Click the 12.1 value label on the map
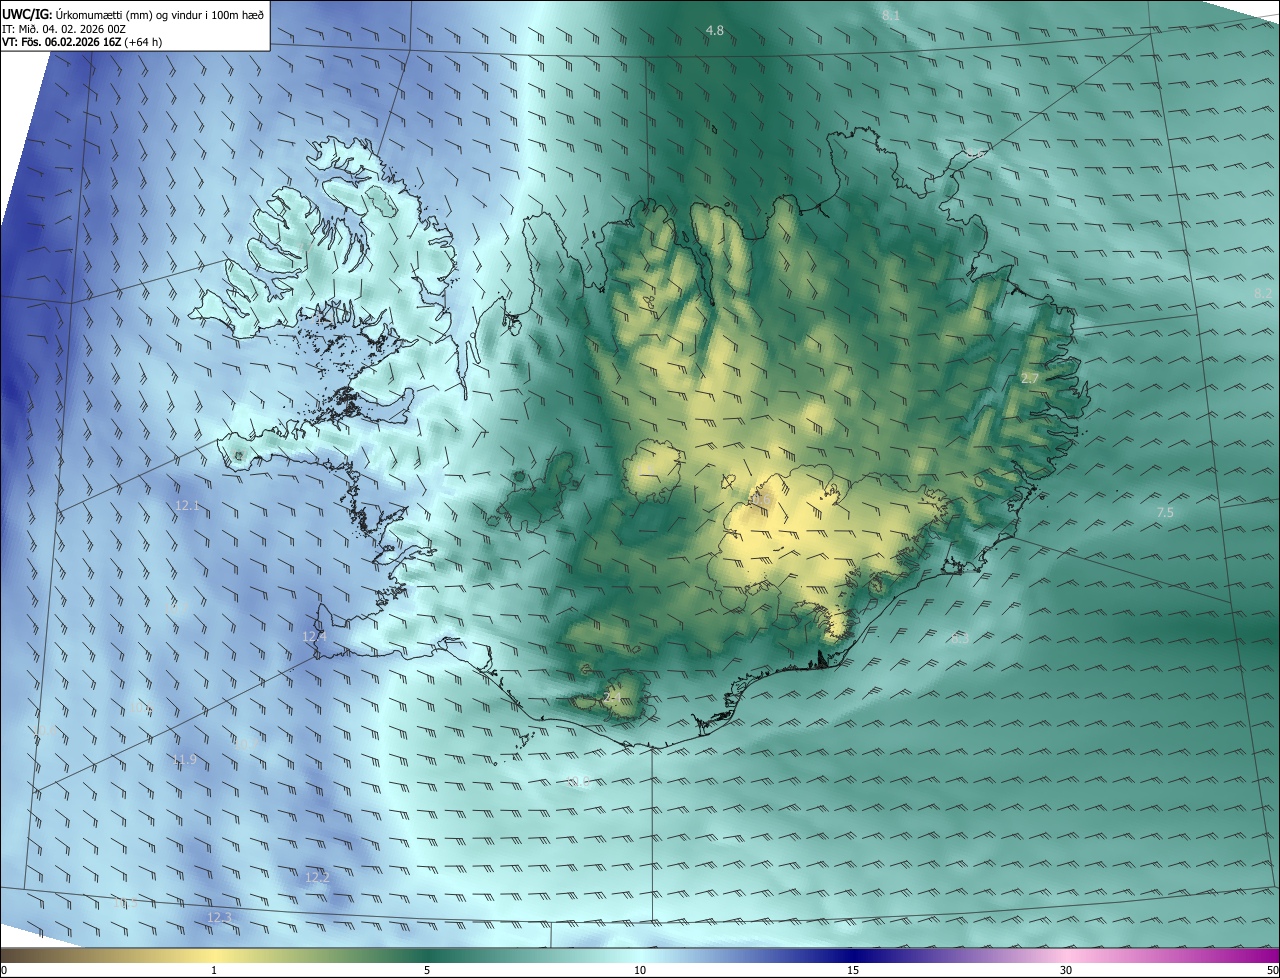The image size is (1280, 978). [x=187, y=506]
